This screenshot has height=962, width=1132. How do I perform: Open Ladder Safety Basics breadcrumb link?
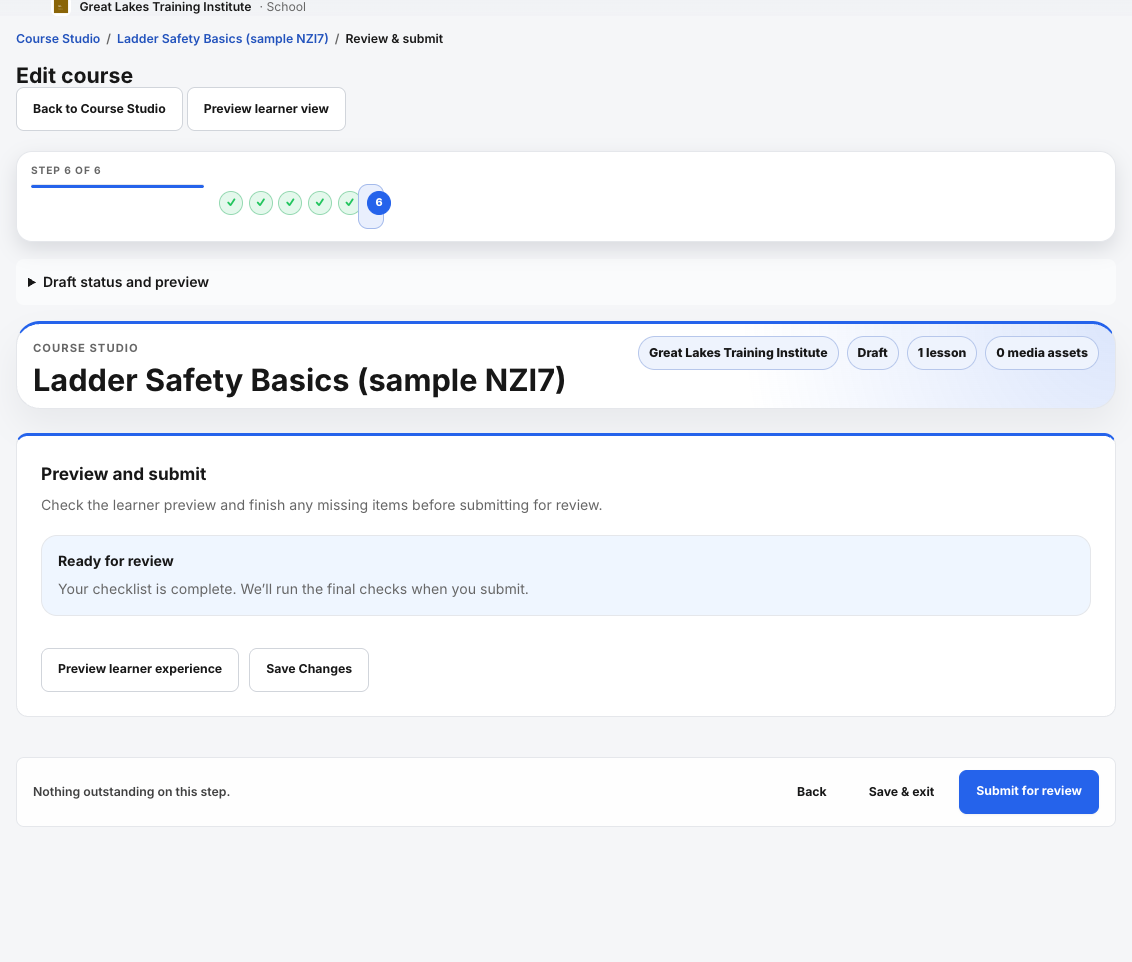click(222, 39)
